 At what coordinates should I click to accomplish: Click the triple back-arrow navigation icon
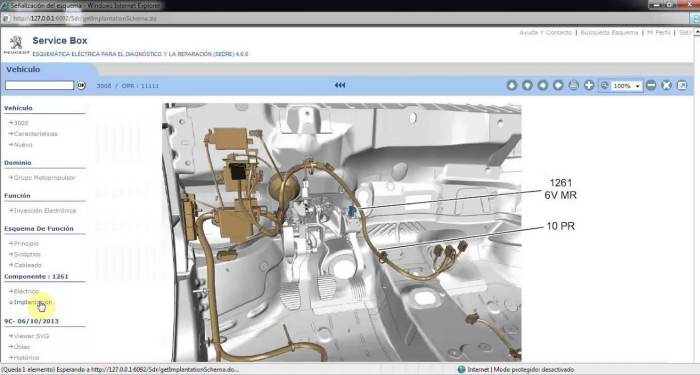click(x=340, y=85)
